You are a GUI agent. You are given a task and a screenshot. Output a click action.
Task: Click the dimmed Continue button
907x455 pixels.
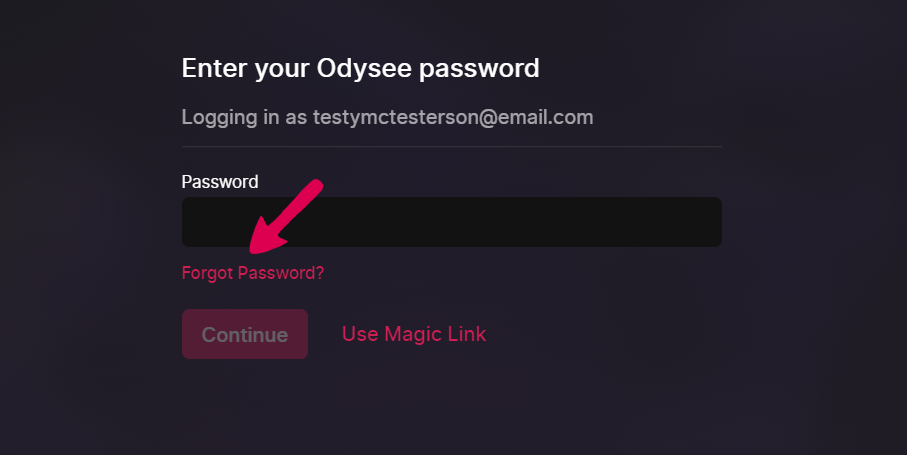(245, 334)
